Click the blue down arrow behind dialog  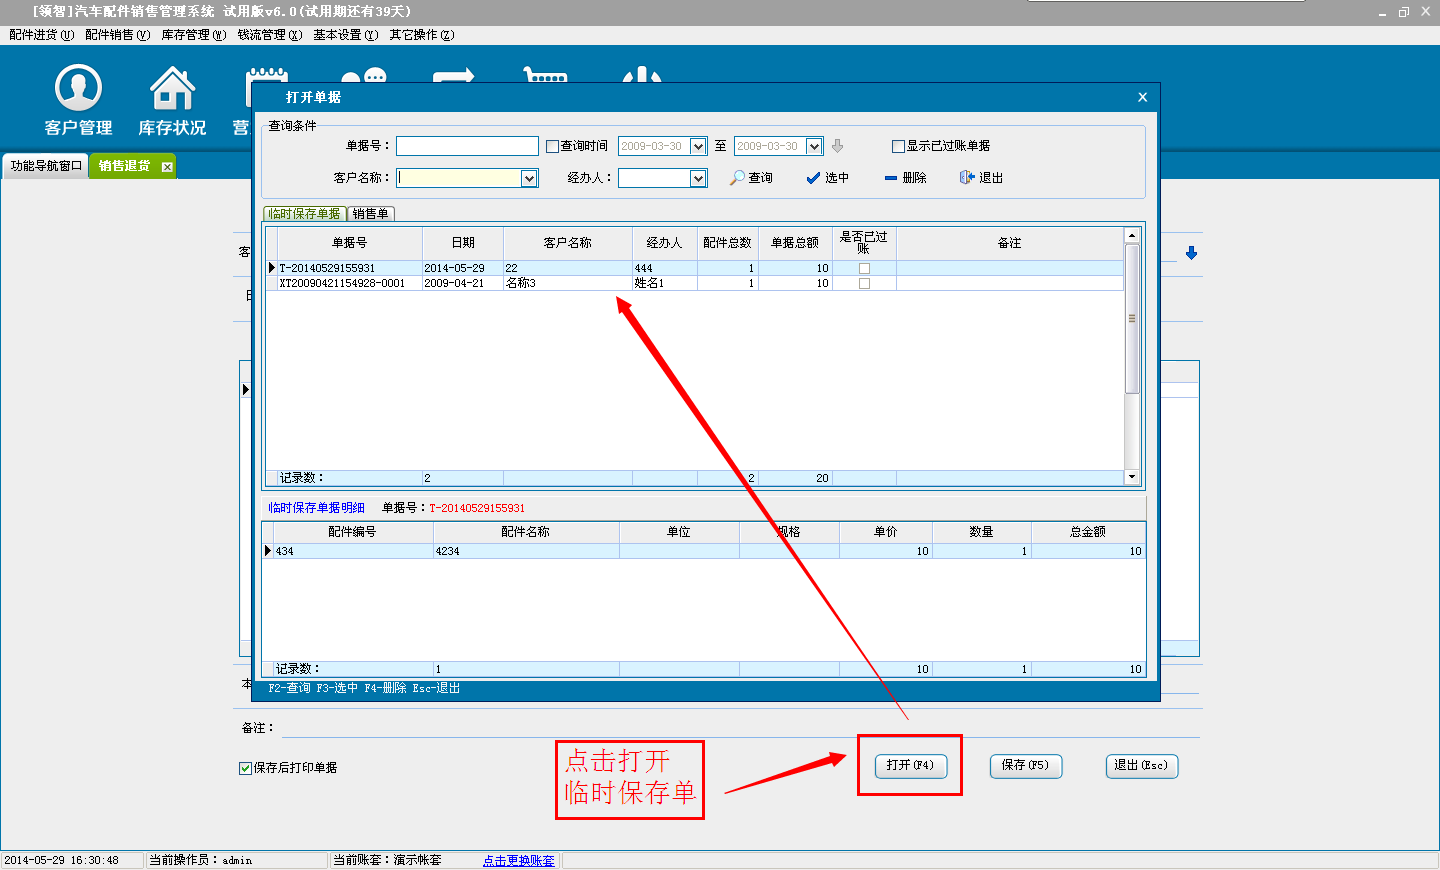[1191, 254]
